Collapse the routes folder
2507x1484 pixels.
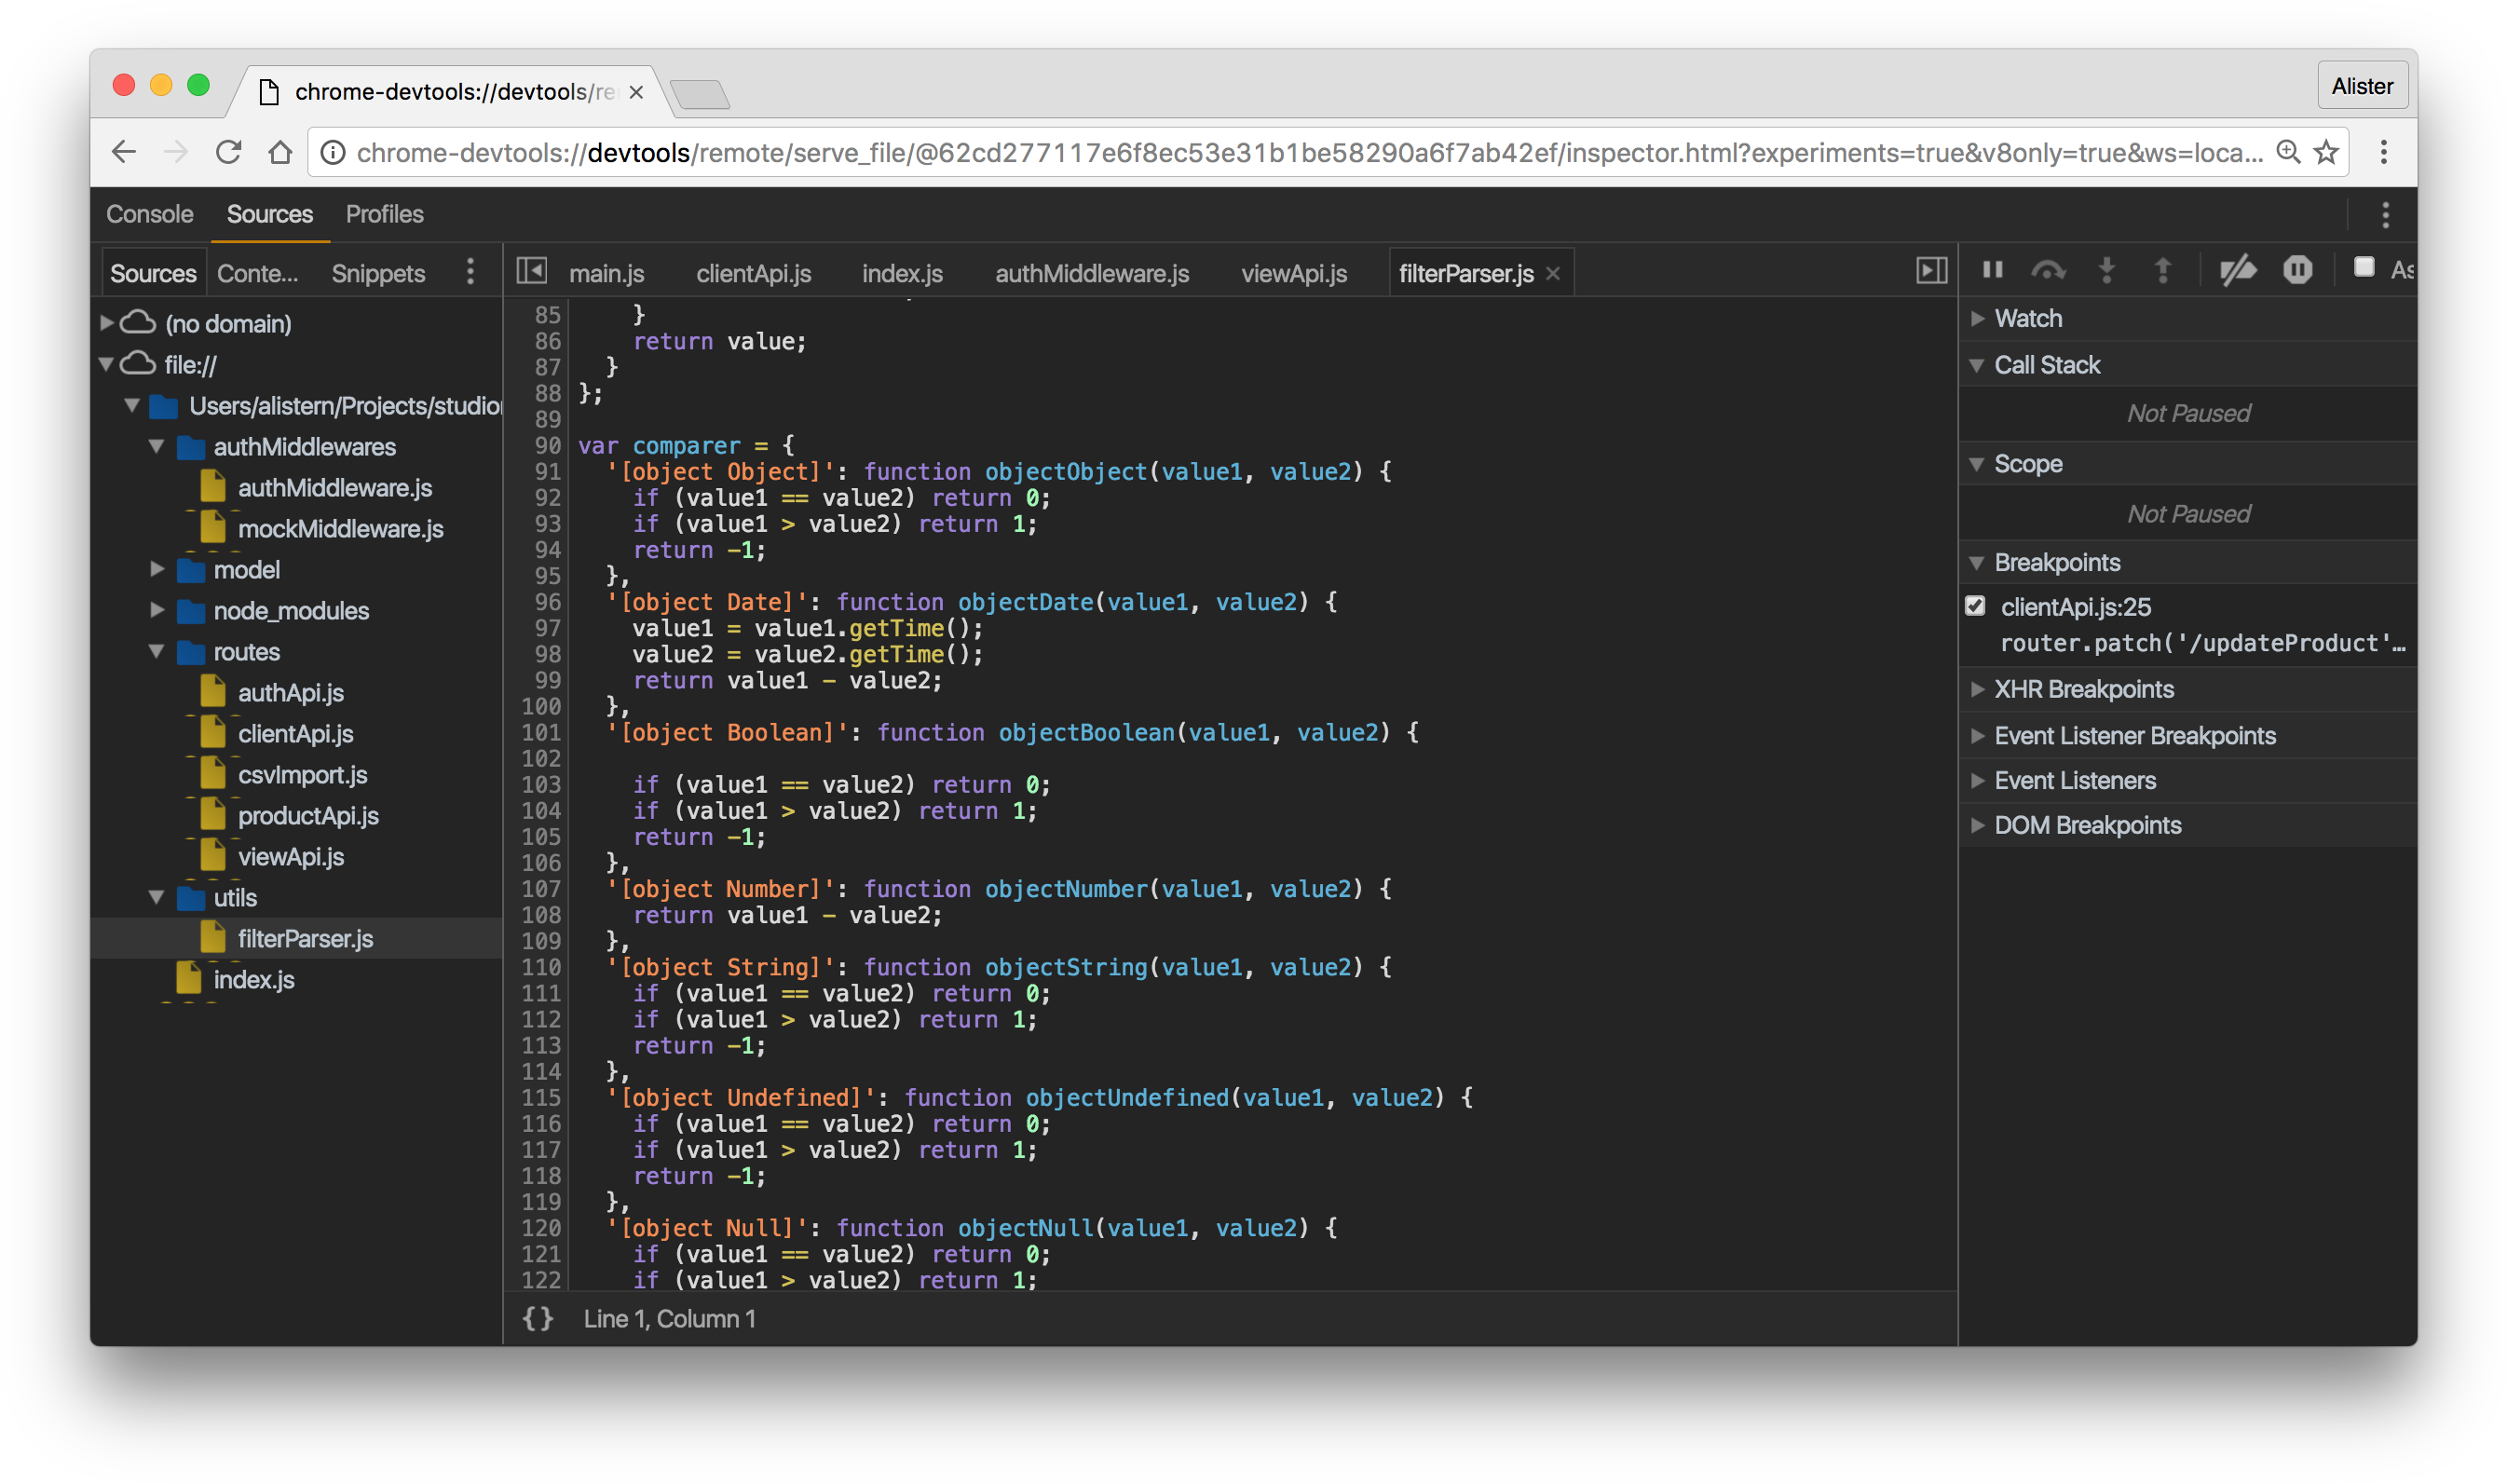156,651
